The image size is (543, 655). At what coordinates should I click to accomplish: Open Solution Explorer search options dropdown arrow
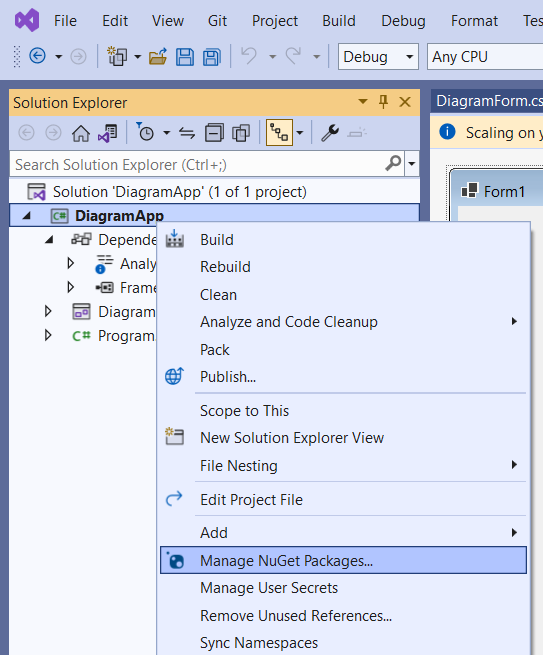(x=412, y=164)
